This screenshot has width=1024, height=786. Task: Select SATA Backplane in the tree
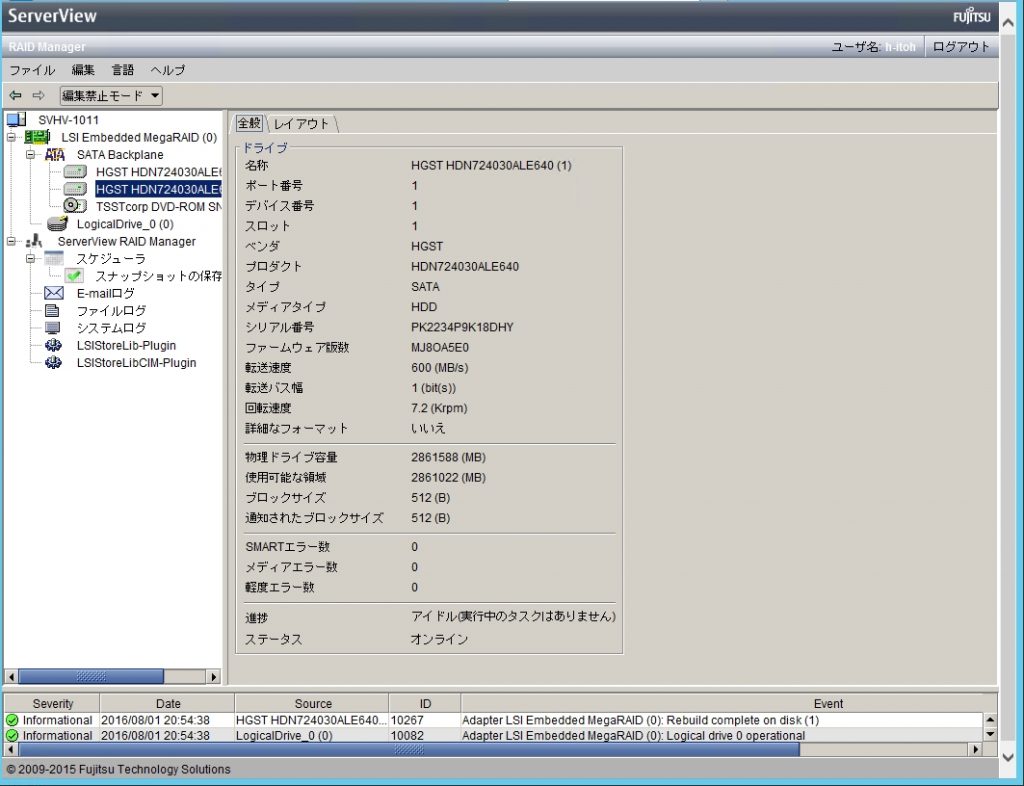[x=120, y=155]
